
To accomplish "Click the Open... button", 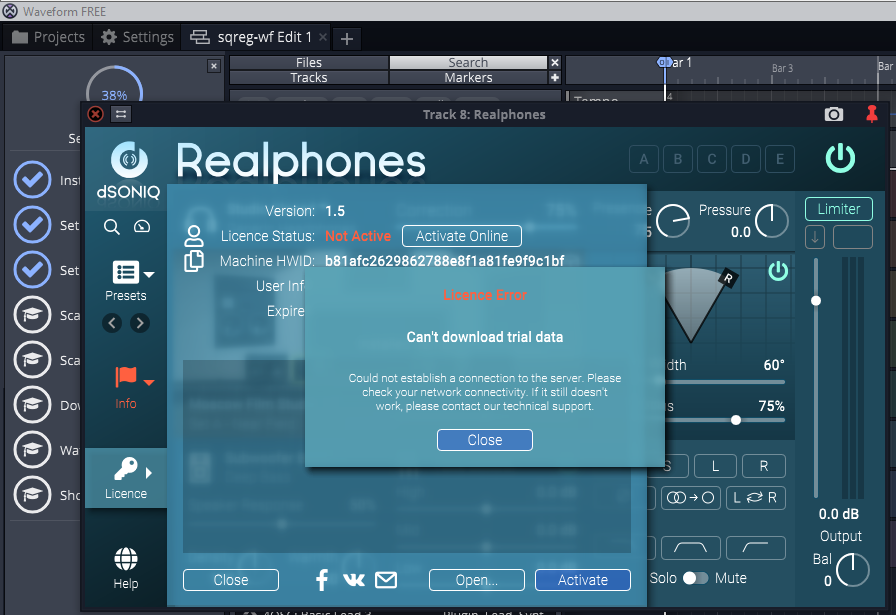I will (477, 580).
